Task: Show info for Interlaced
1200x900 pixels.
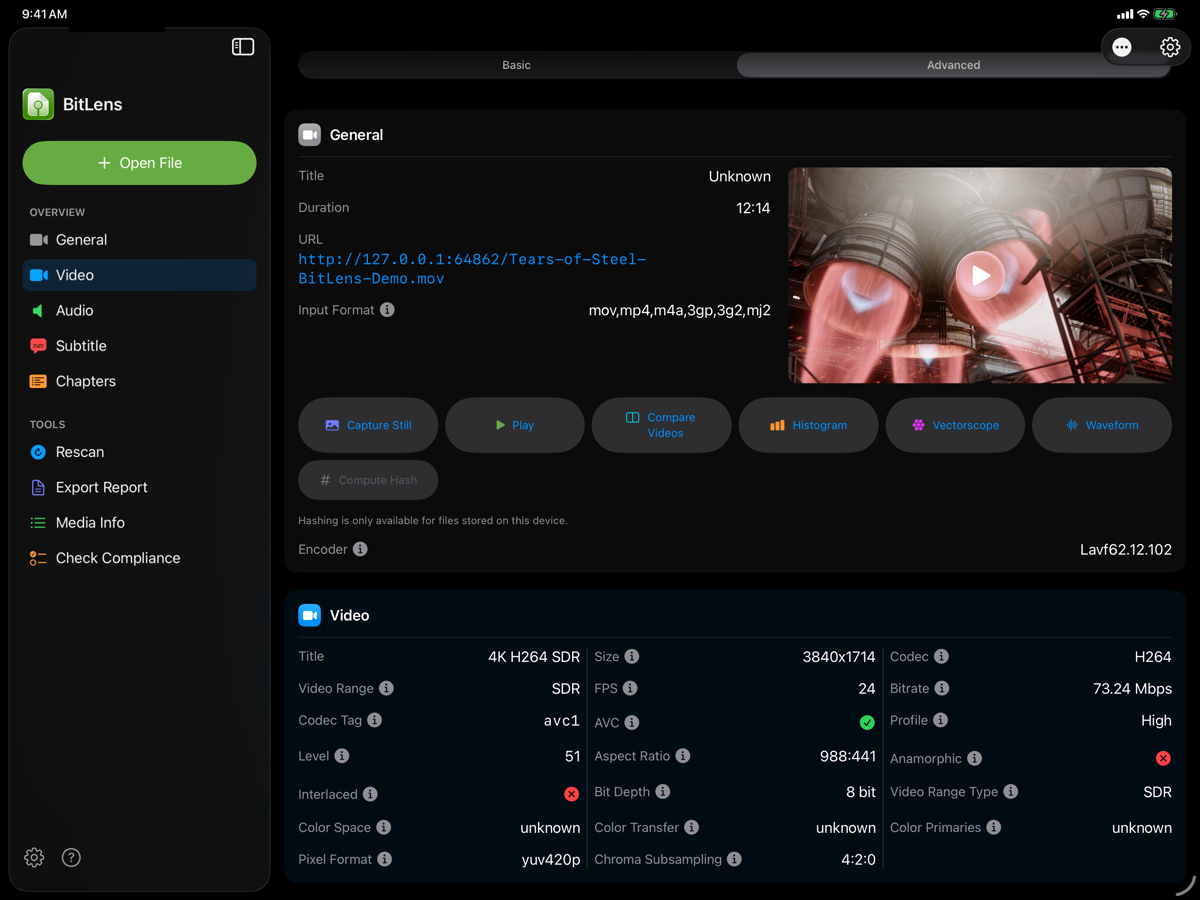Action: [370, 794]
